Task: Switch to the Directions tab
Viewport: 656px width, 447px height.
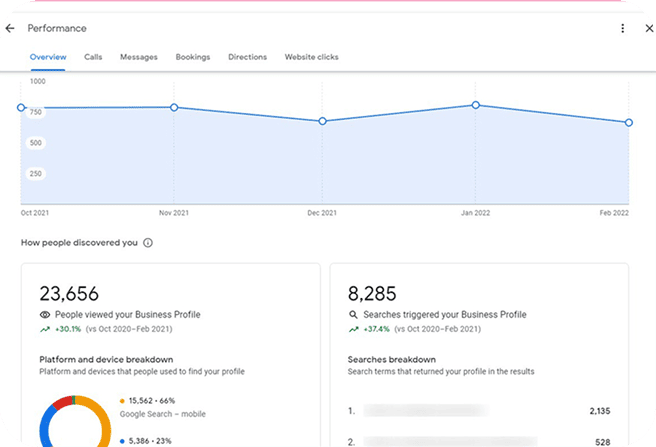Action: point(247,57)
